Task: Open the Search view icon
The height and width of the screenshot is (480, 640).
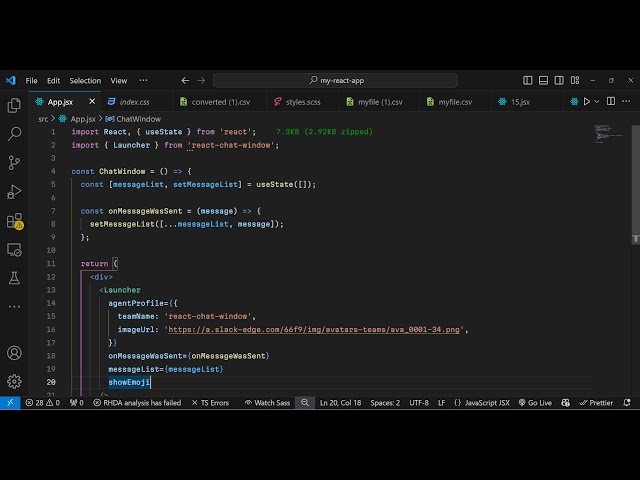Action: pos(14,133)
